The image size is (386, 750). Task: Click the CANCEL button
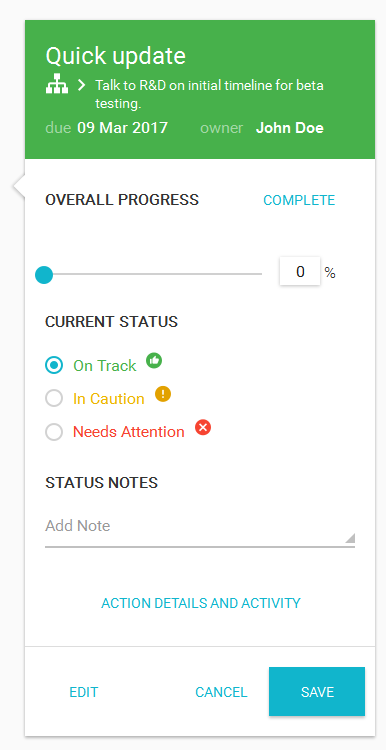(221, 692)
